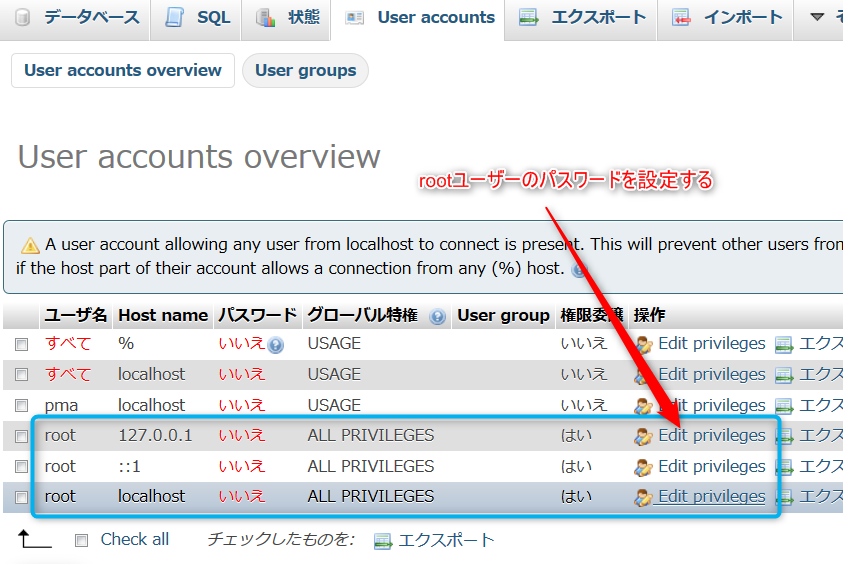Click export icon in root ::1 row
Screen dimensions: 843x564
tap(784, 467)
